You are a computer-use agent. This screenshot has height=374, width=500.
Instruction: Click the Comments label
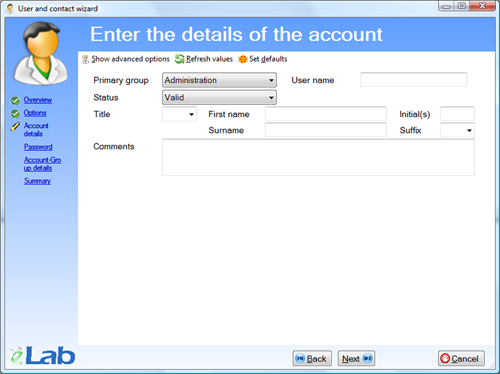click(x=114, y=146)
